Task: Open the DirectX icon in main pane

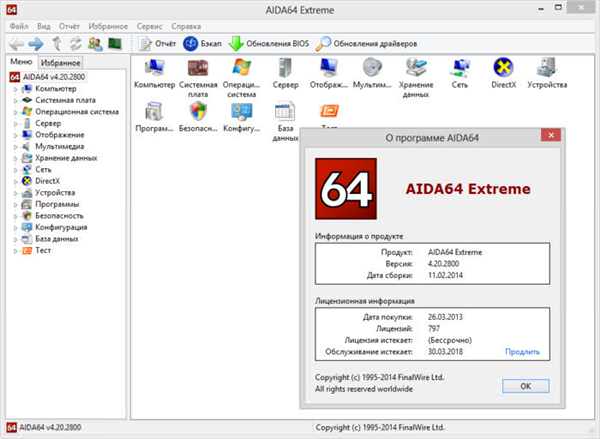Action: 503,73
